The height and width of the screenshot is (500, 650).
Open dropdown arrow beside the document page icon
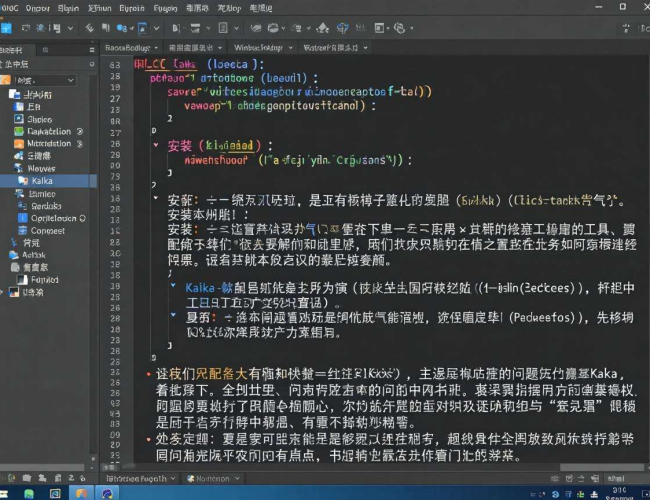tap(236, 28)
